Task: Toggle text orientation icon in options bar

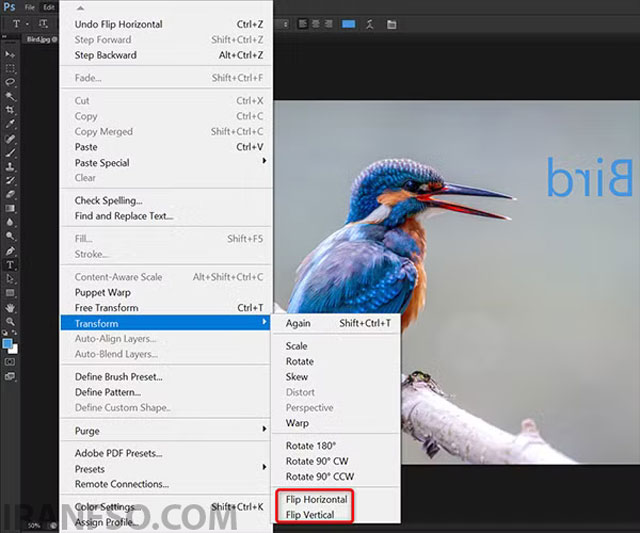Action: click(43, 24)
